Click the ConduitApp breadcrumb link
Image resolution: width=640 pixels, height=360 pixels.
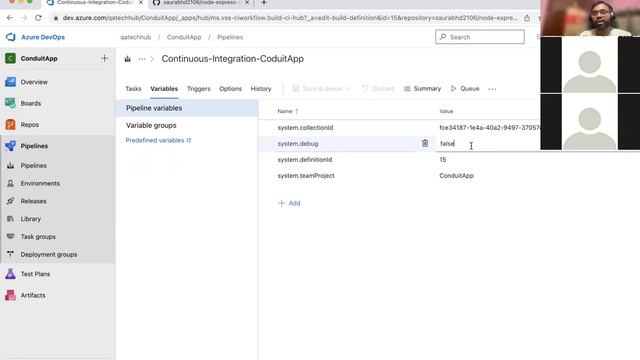tap(184, 37)
